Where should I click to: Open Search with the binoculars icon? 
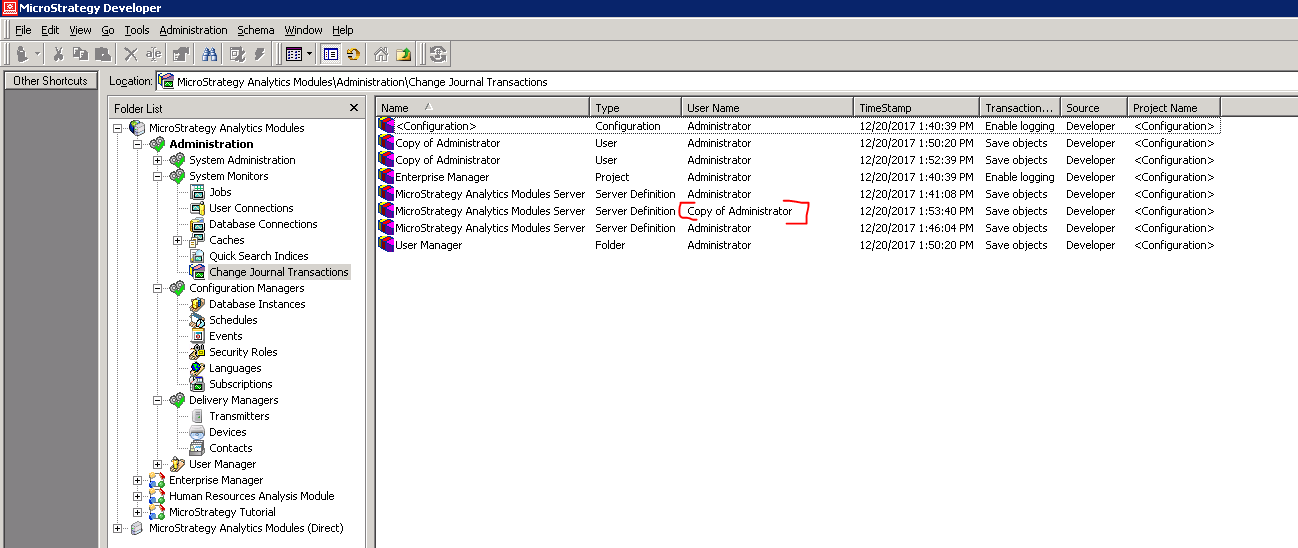pos(210,54)
